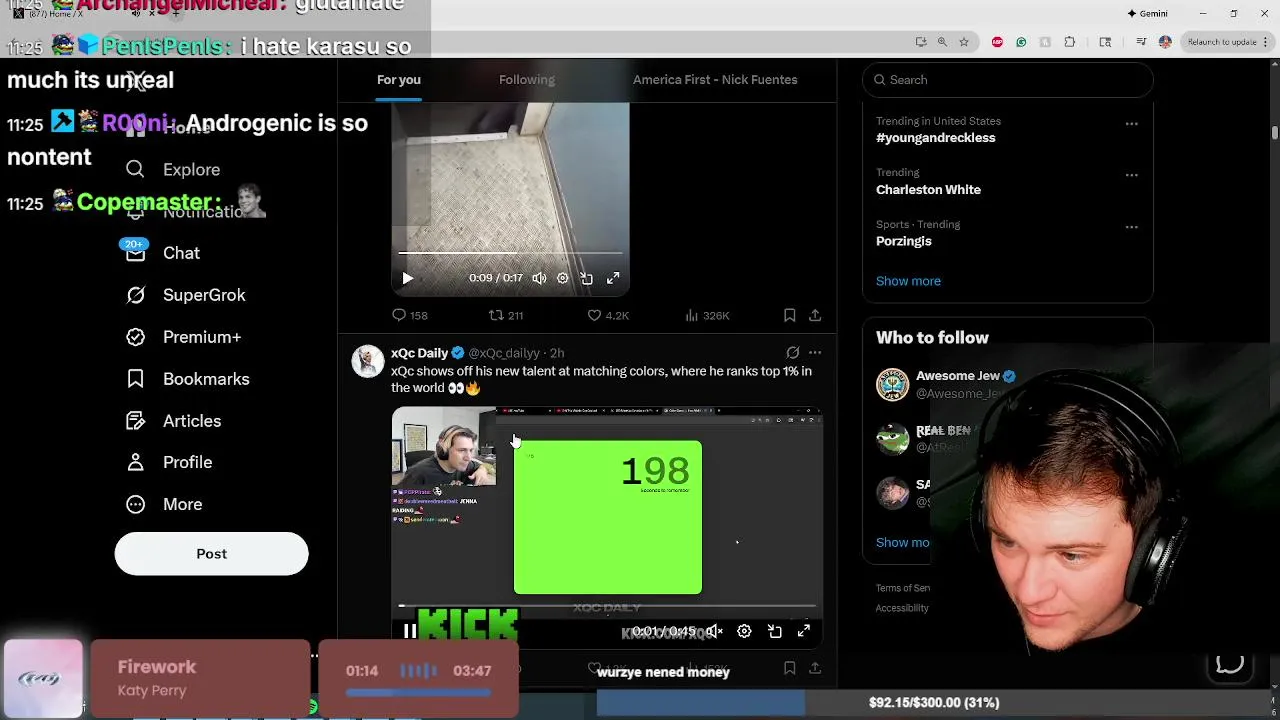Mute the first video
The image size is (1280, 720).
(x=539, y=278)
